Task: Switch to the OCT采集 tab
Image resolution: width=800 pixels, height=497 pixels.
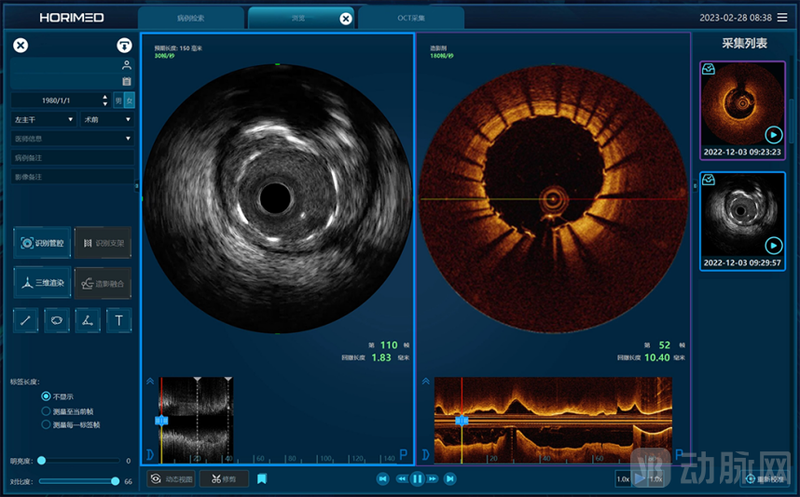Action: [x=410, y=18]
